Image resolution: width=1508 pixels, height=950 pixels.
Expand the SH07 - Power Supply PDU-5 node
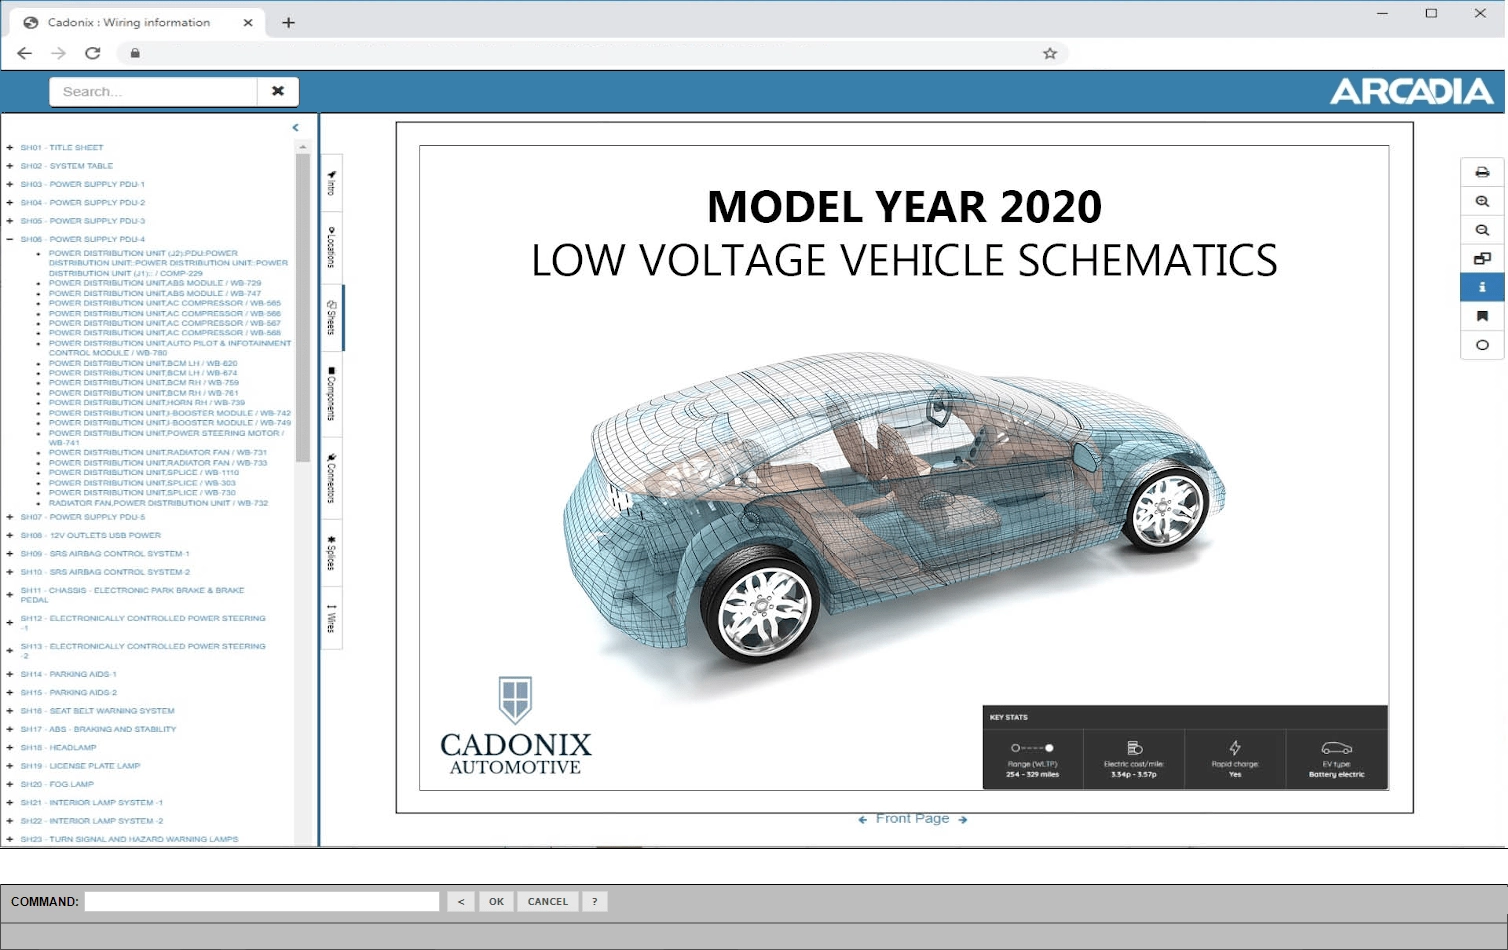10,517
